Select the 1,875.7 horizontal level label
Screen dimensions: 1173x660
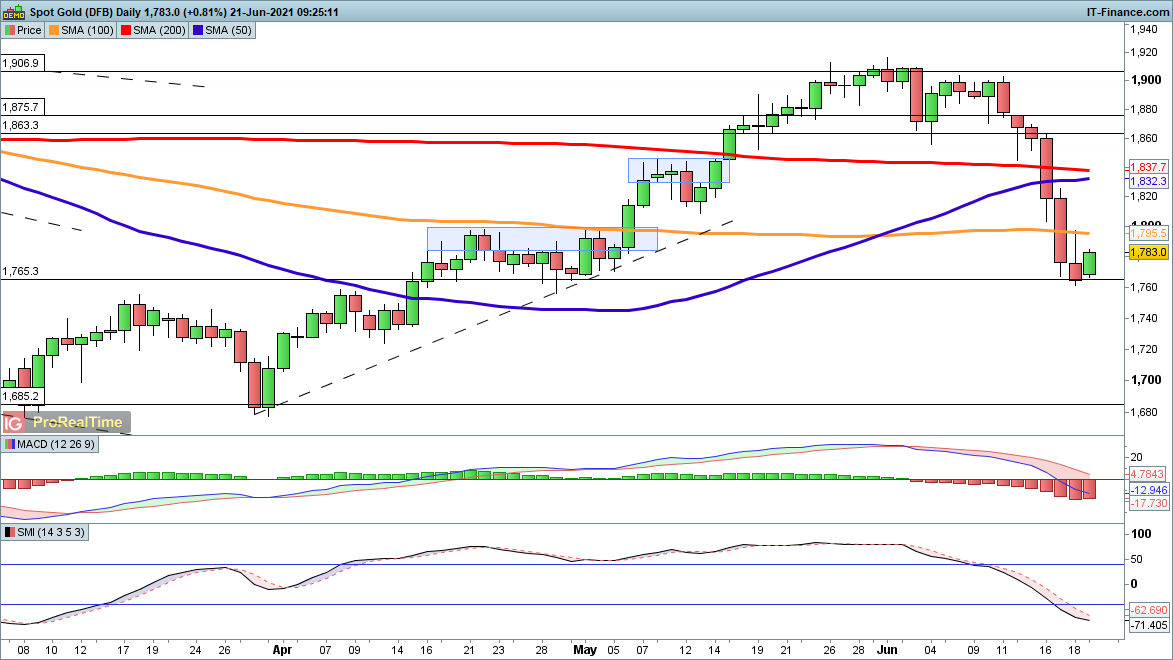tap(21, 107)
